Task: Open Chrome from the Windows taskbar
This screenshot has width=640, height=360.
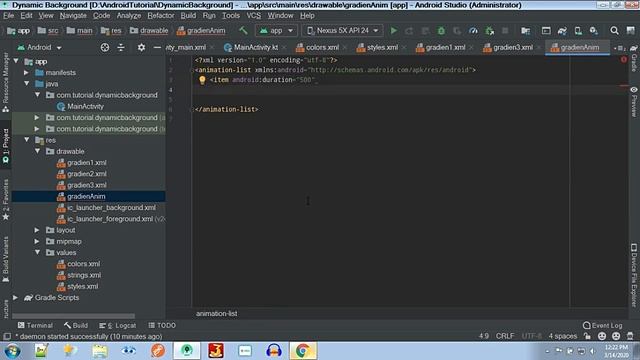Action: click(x=303, y=351)
